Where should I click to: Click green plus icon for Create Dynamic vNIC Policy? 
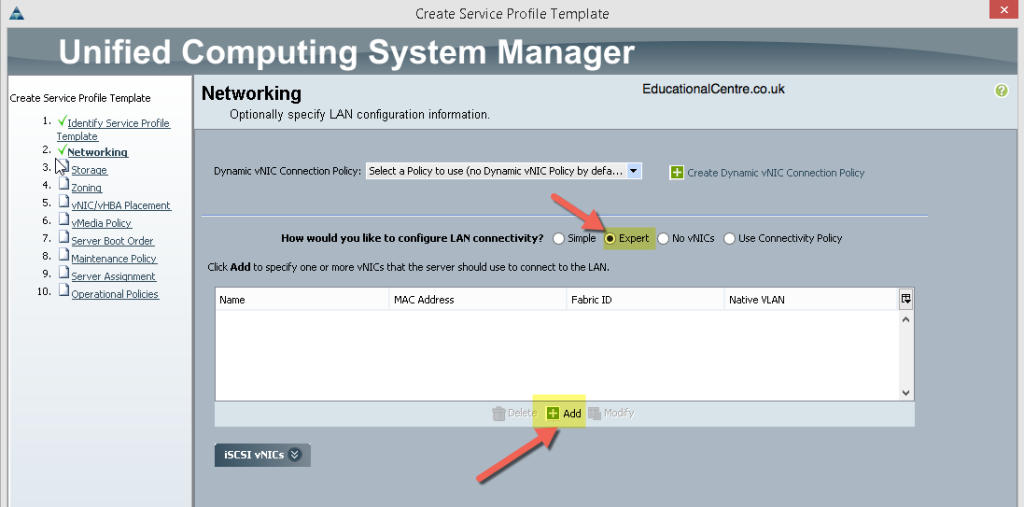[x=677, y=172]
